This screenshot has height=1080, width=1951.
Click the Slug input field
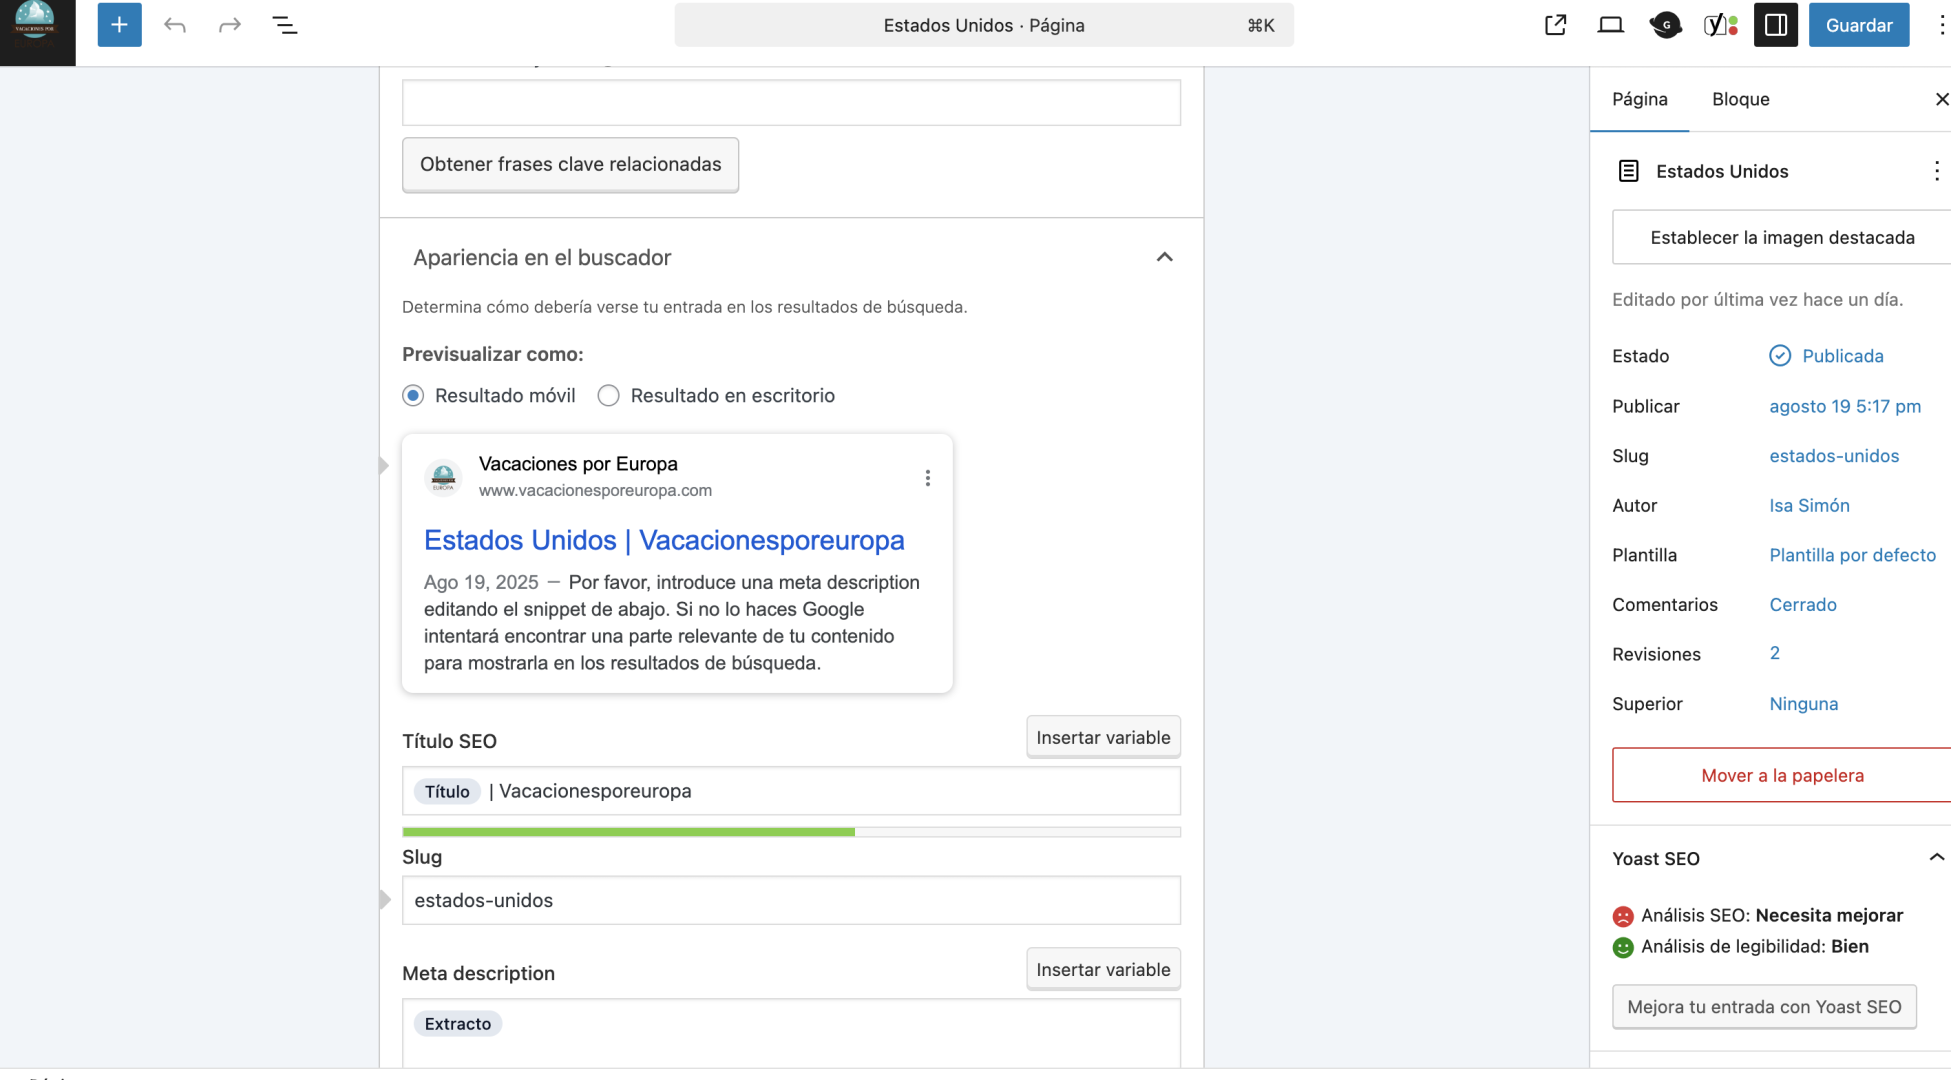tap(790, 900)
